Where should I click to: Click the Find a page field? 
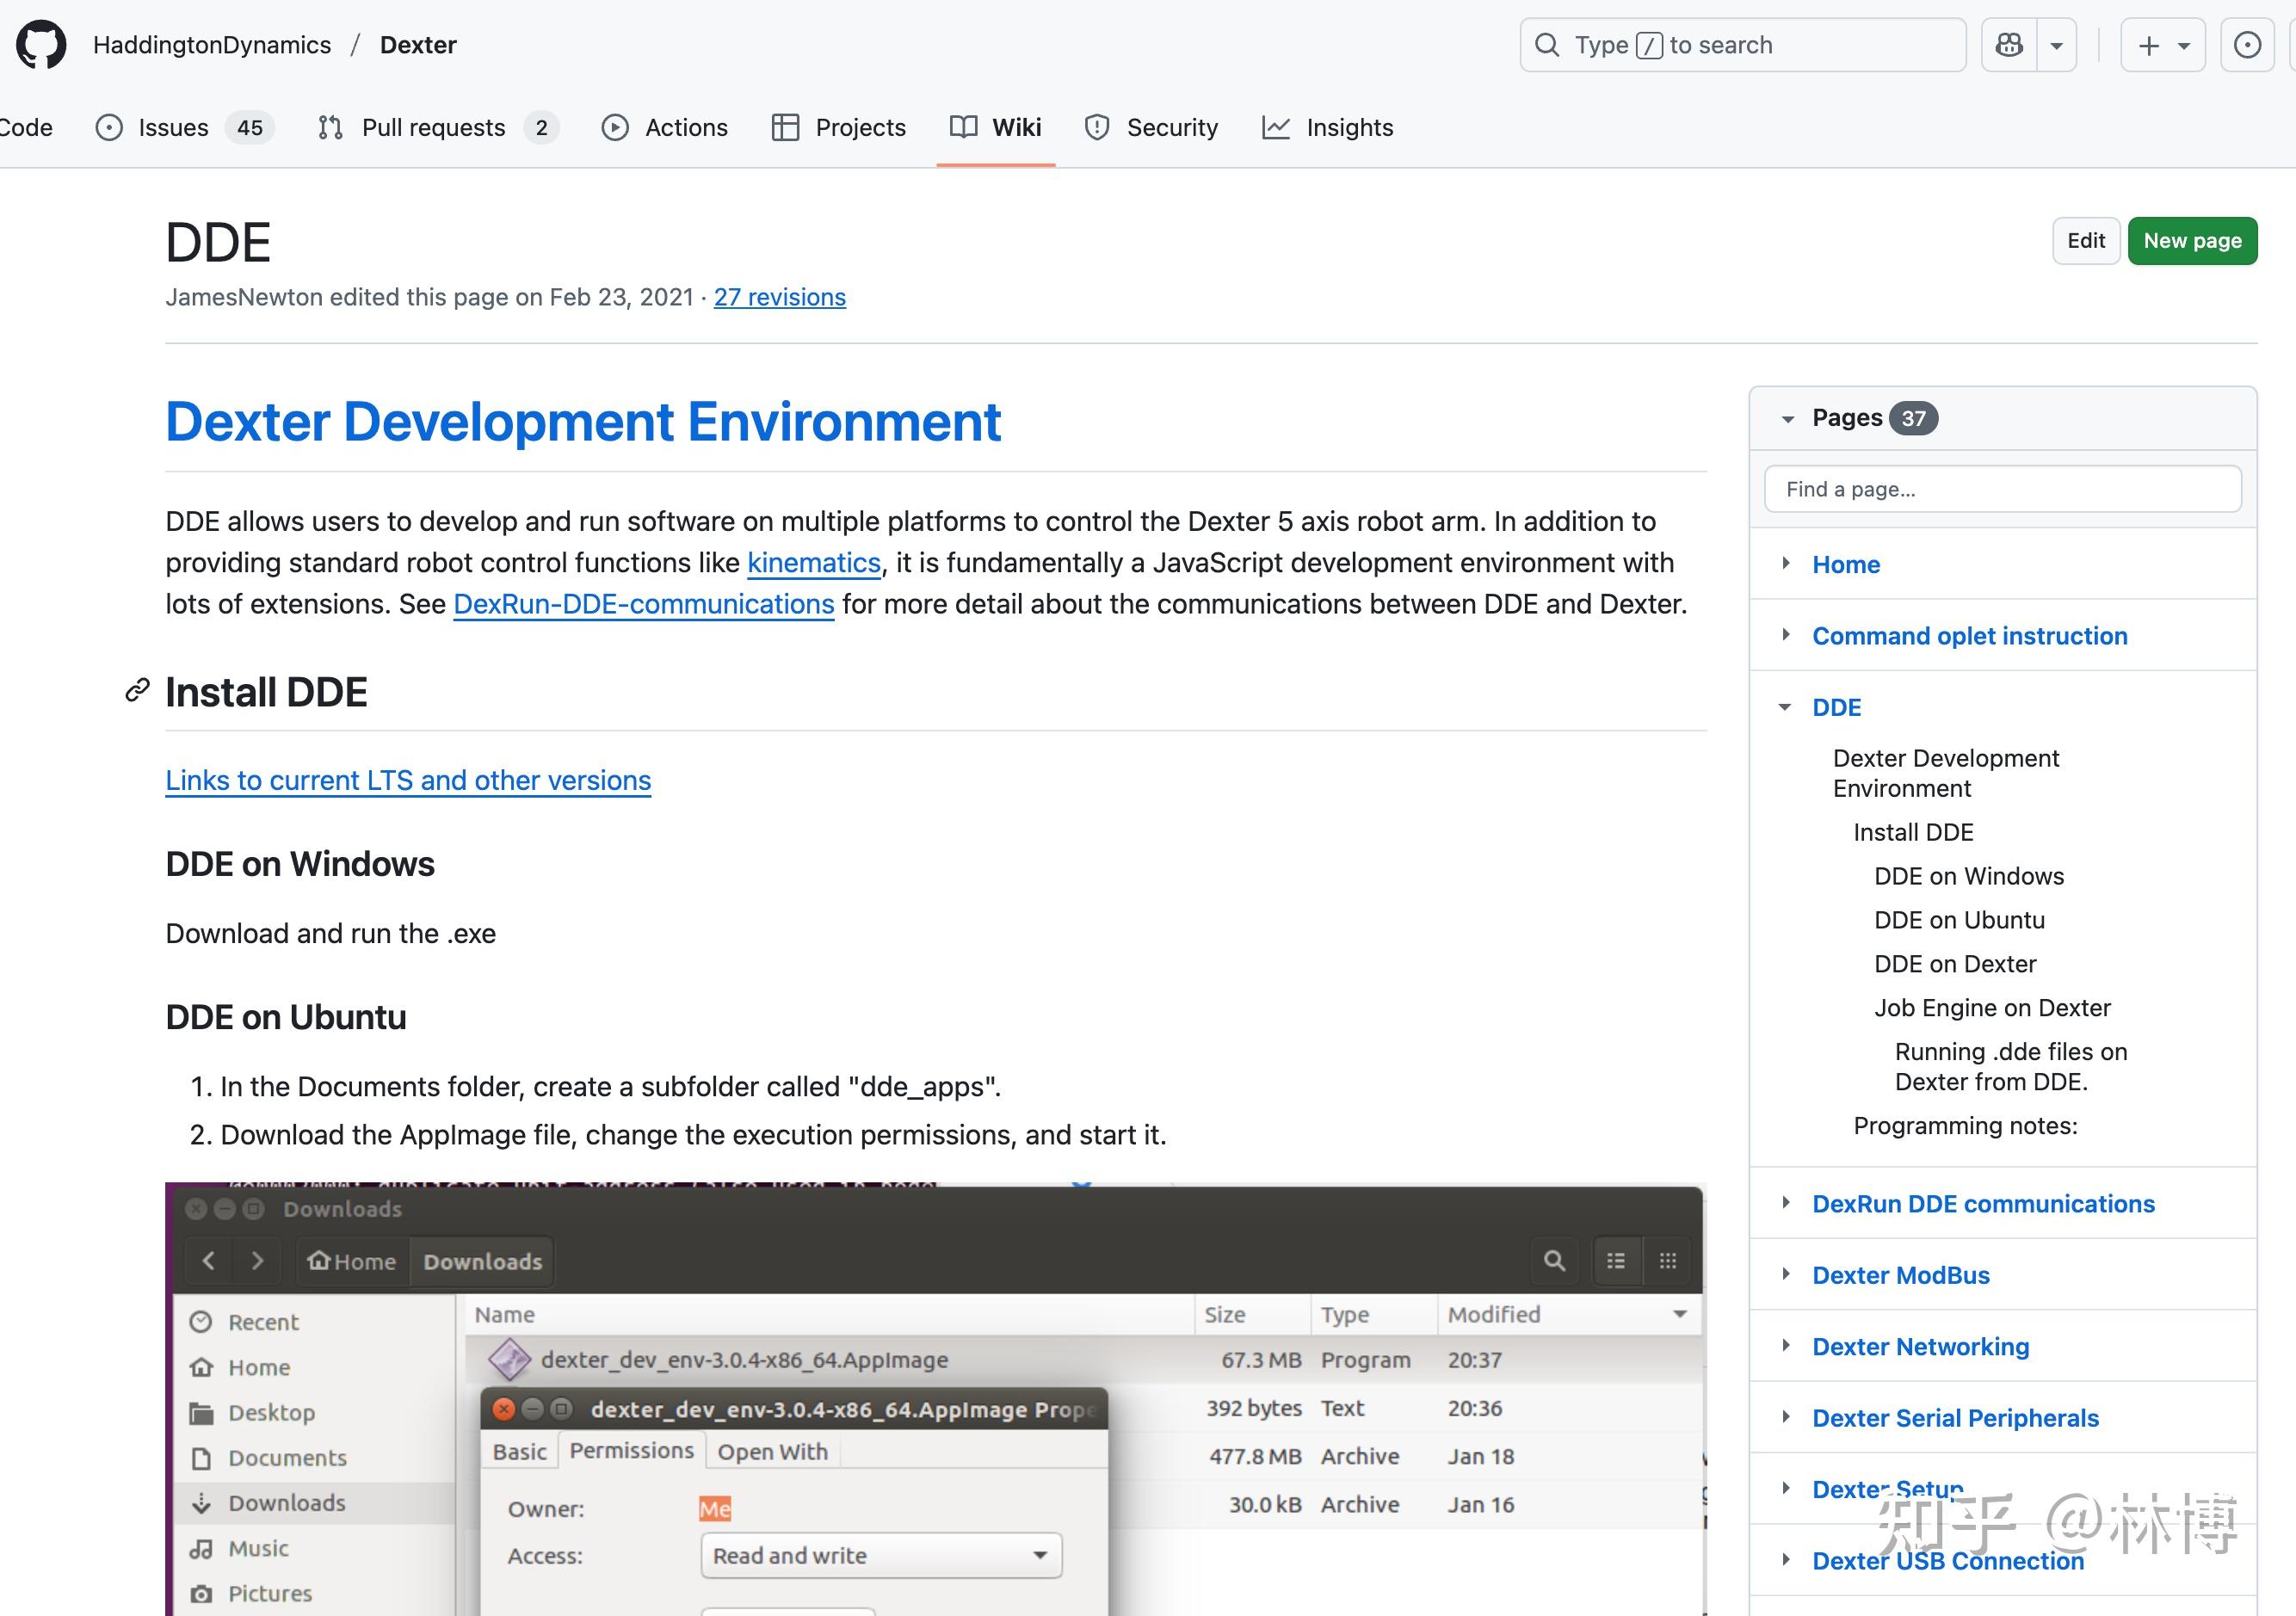tap(2002, 489)
